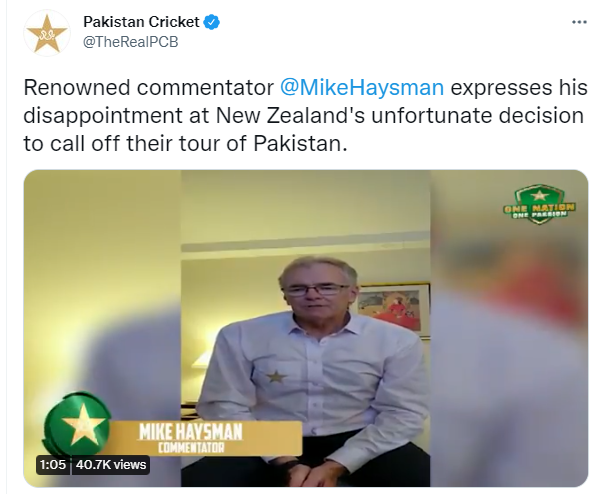
Task: Click the 40.7K views counter
Action: tap(111, 465)
